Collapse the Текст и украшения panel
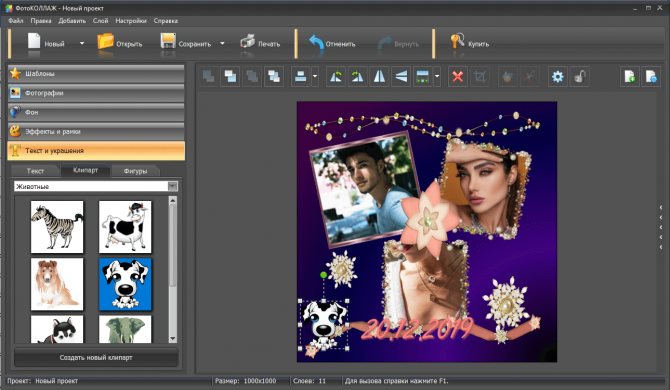Screen dimensions: 670x390 (96, 150)
